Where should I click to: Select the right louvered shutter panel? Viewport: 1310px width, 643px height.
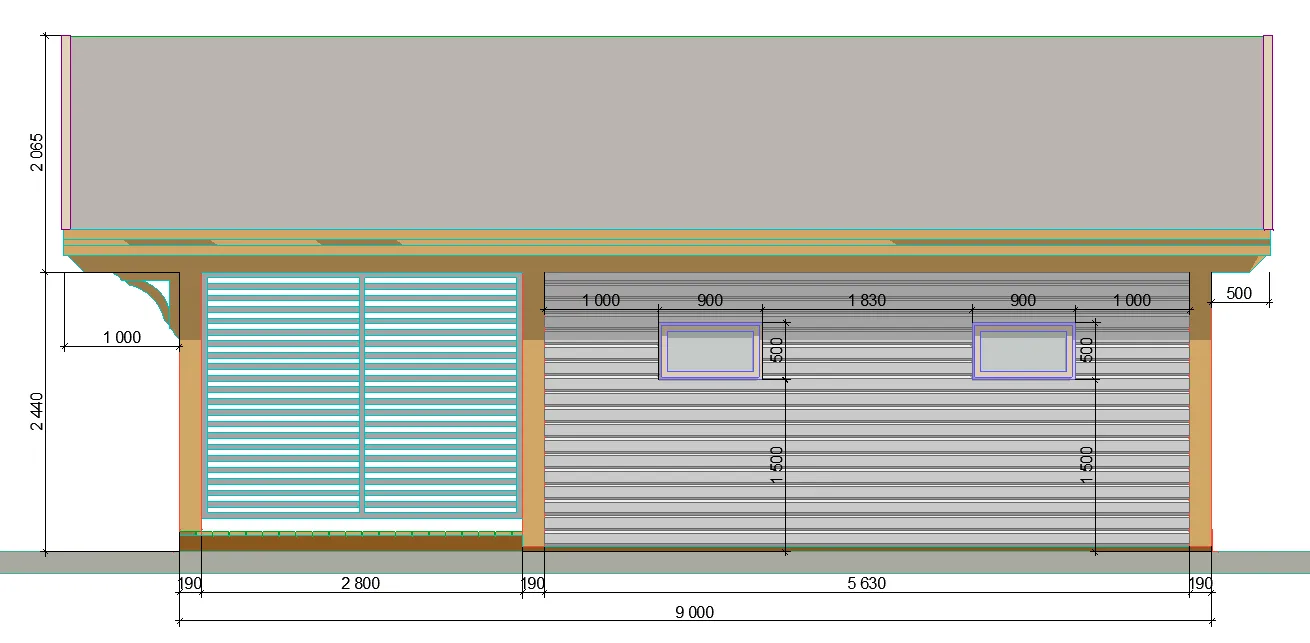pyautogui.click(x=440, y=394)
